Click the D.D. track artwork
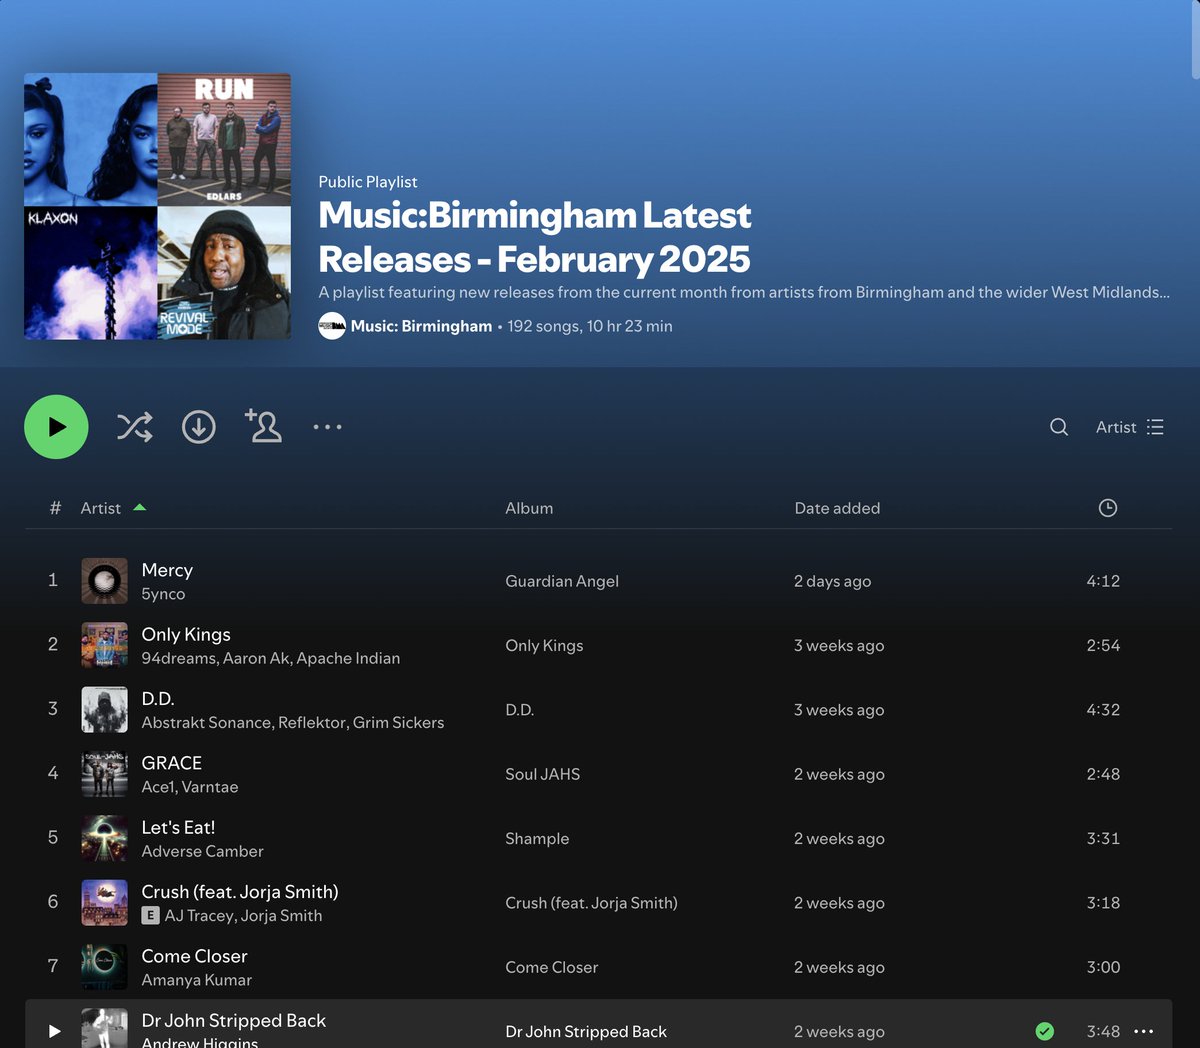This screenshot has width=1200, height=1048. coord(104,709)
